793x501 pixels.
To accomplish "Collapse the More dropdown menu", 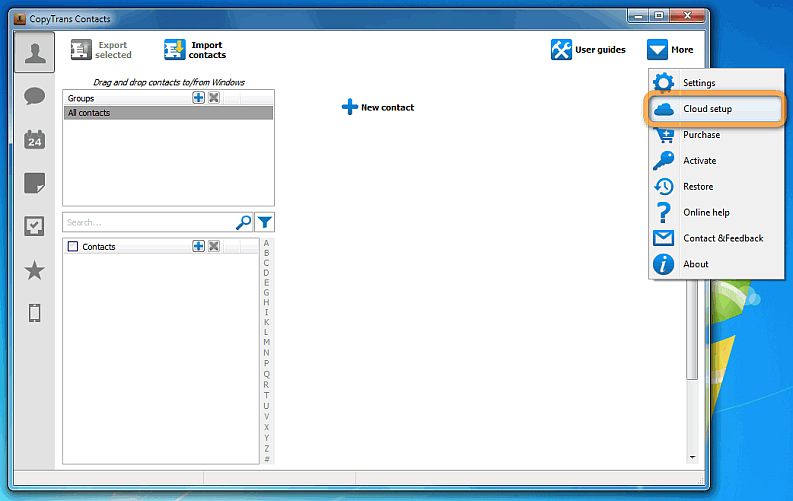I will point(670,50).
